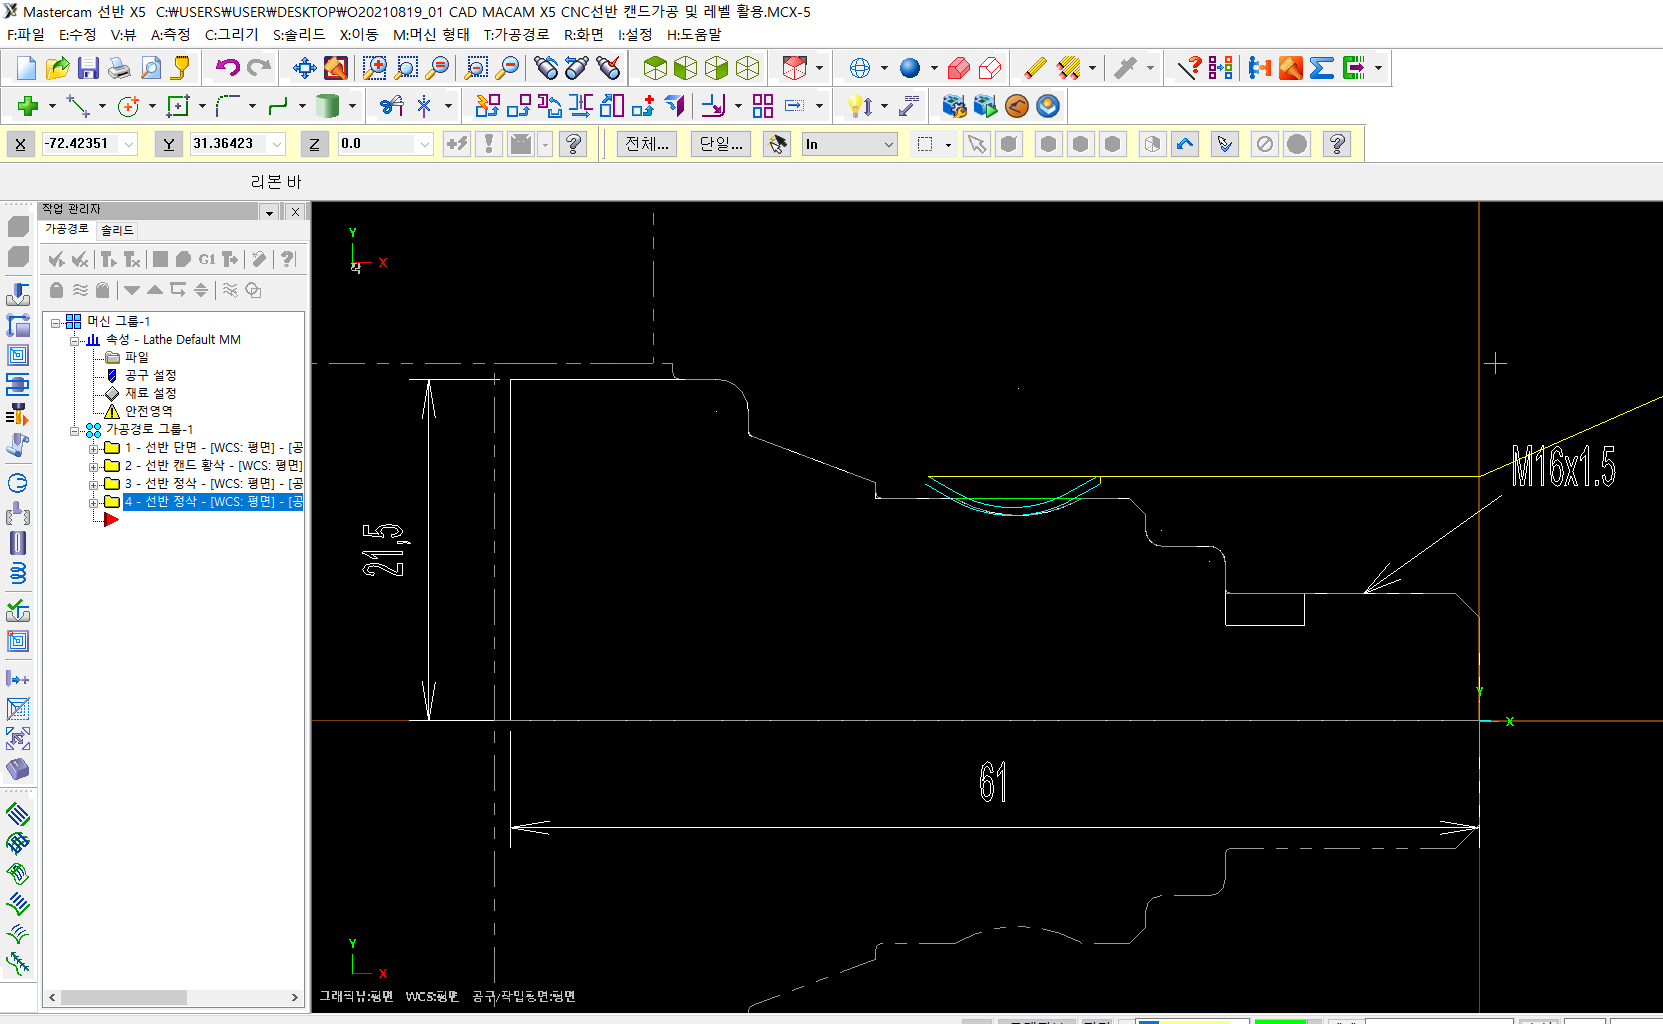This screenshot has height=1024, width=1663.
Task: Open the X coordinate dropdown
Action: (129, 144)
